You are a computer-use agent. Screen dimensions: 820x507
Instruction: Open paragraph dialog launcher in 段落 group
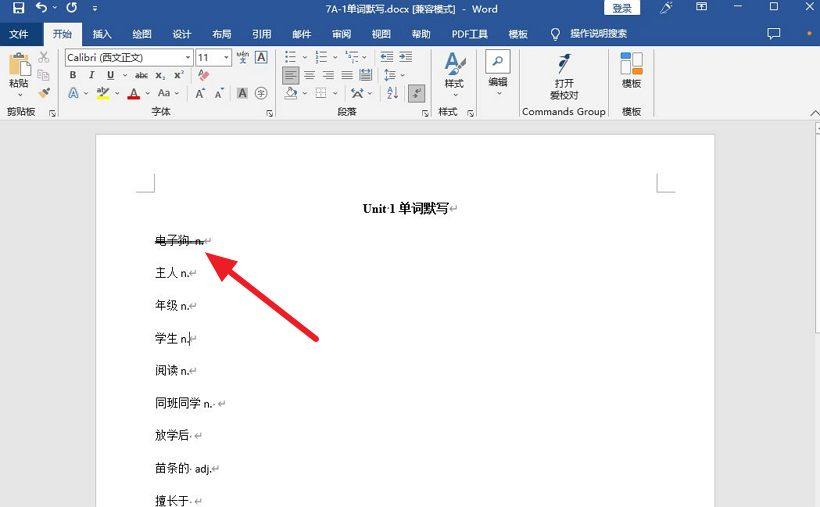coord(425,112)
